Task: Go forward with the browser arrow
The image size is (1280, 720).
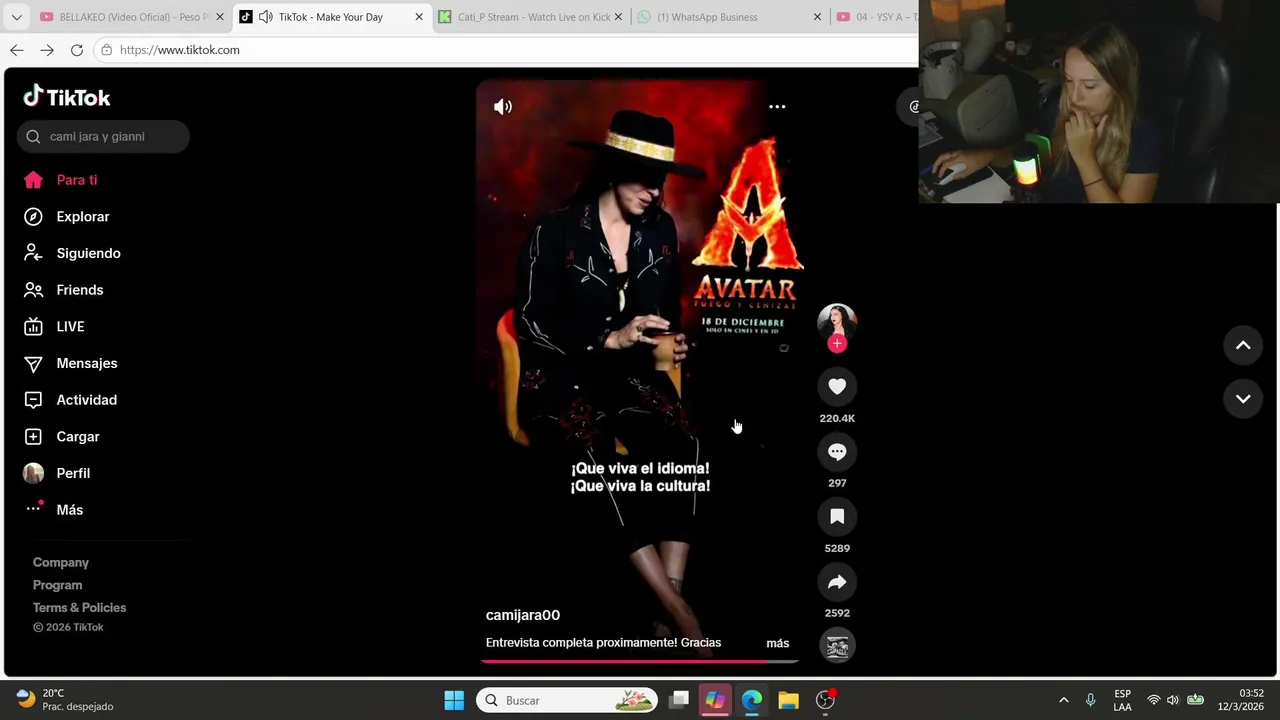Action: pos(47,50)
